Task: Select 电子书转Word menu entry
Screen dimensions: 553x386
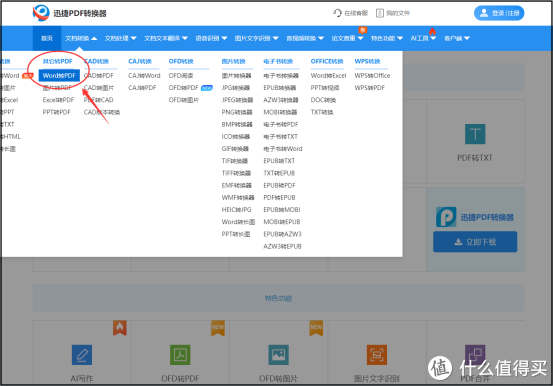Action: (282, 149)
